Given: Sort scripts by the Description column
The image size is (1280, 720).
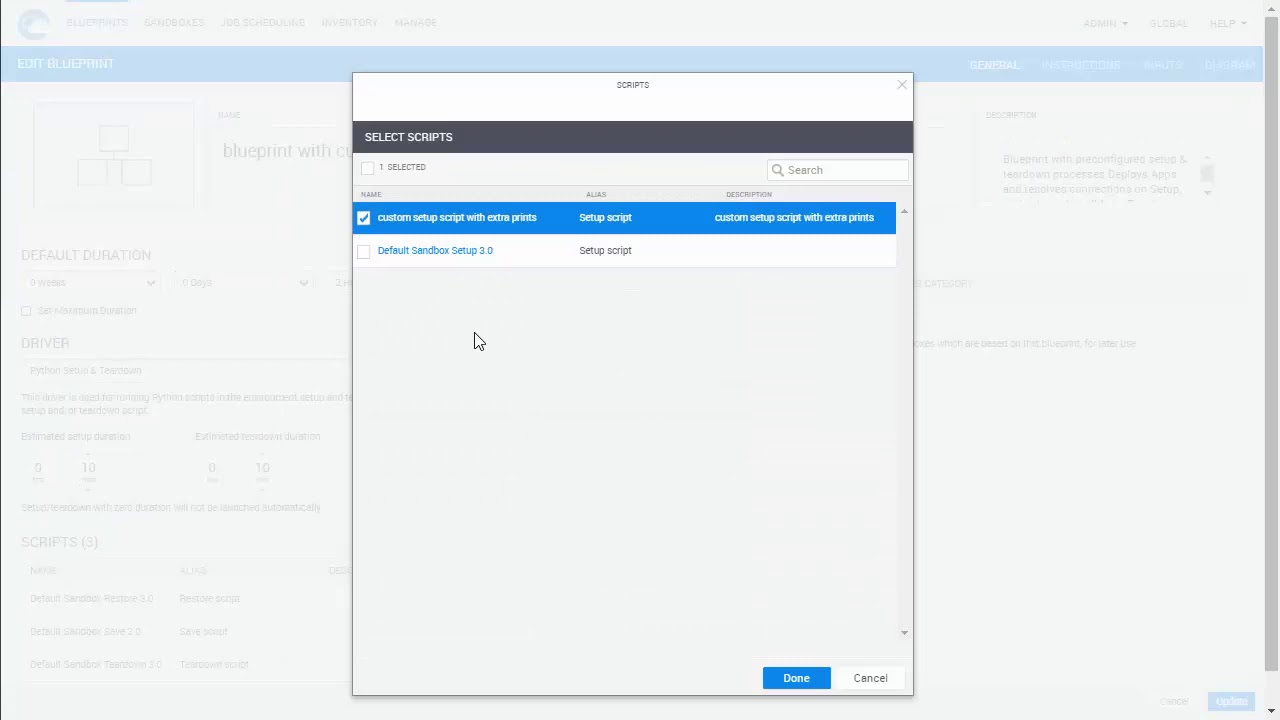Looking at the screenshot, I should pos(749,195).
